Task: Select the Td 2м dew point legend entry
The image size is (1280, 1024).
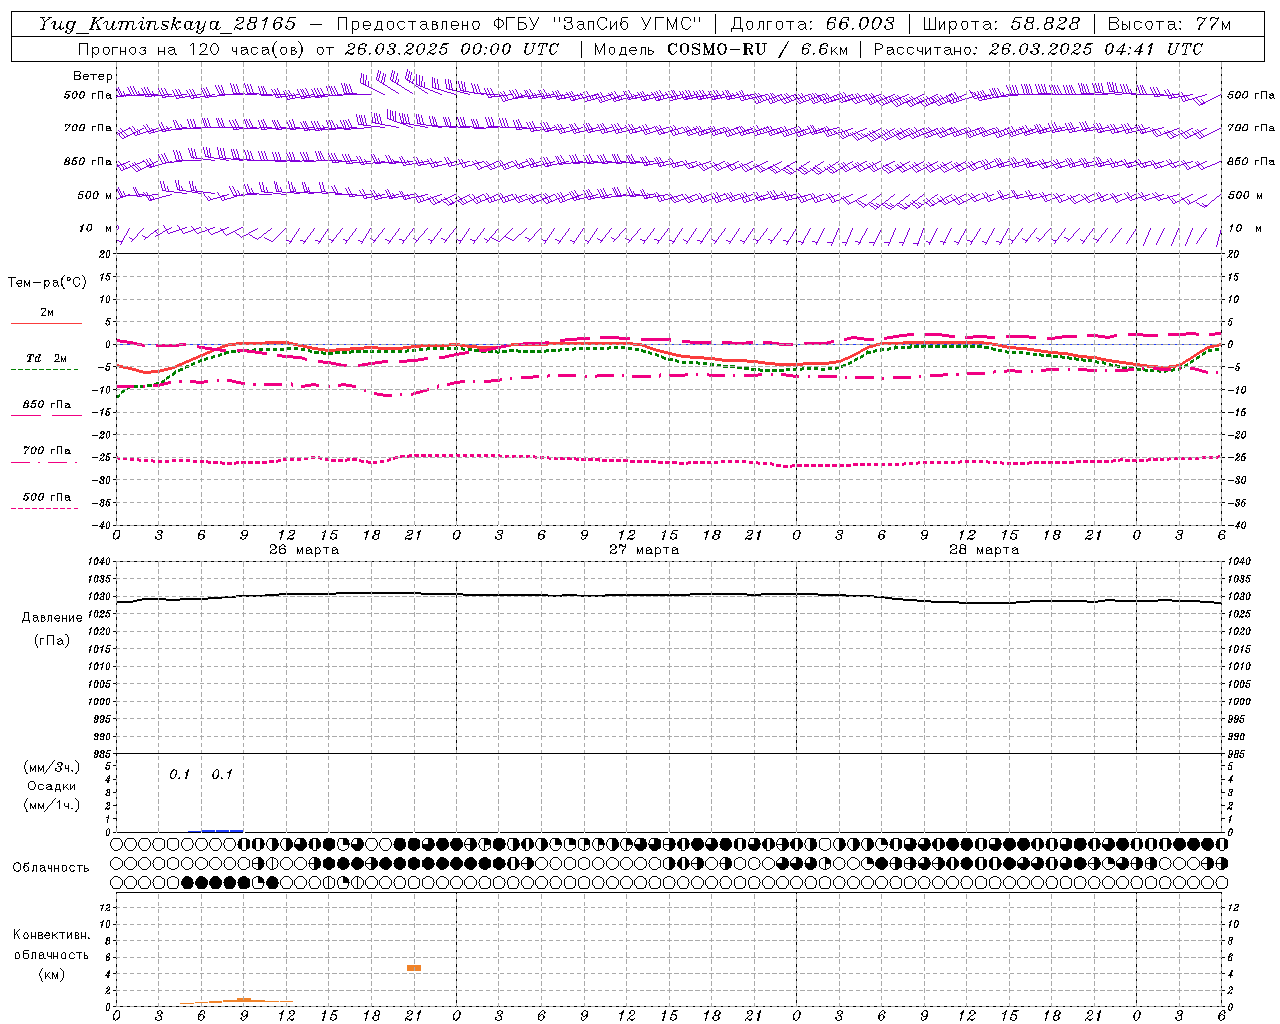Action: pyautogui.click(x=46, y=358)
